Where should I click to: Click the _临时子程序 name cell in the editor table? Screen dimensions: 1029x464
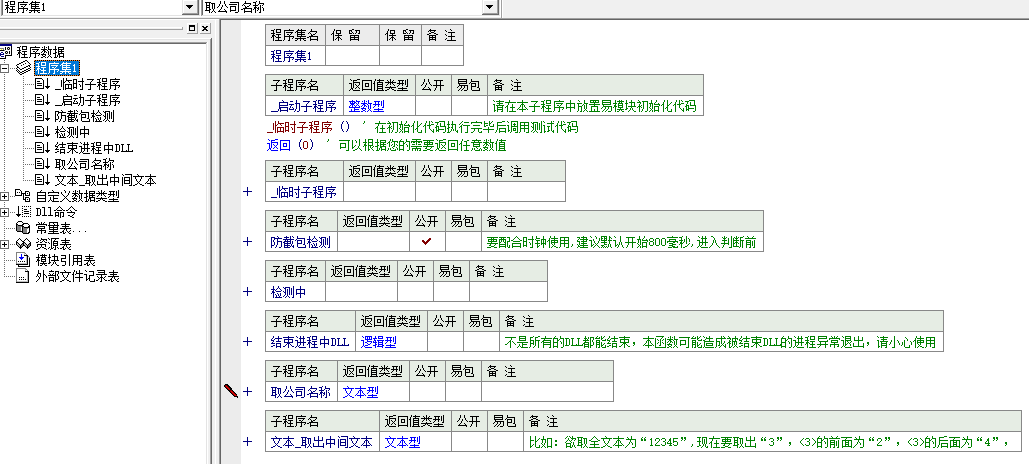coord(304,192)
